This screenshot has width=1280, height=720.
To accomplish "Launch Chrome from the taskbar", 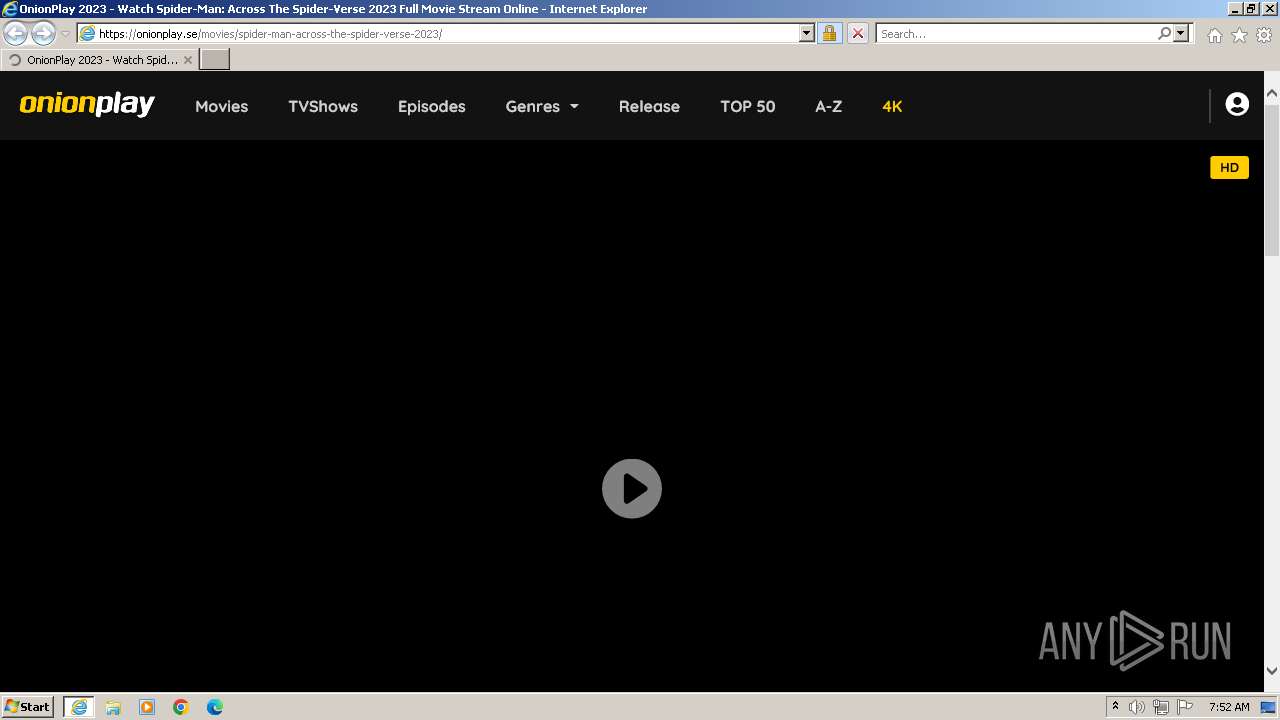I will pyautogui.click(x=181, y=707).
